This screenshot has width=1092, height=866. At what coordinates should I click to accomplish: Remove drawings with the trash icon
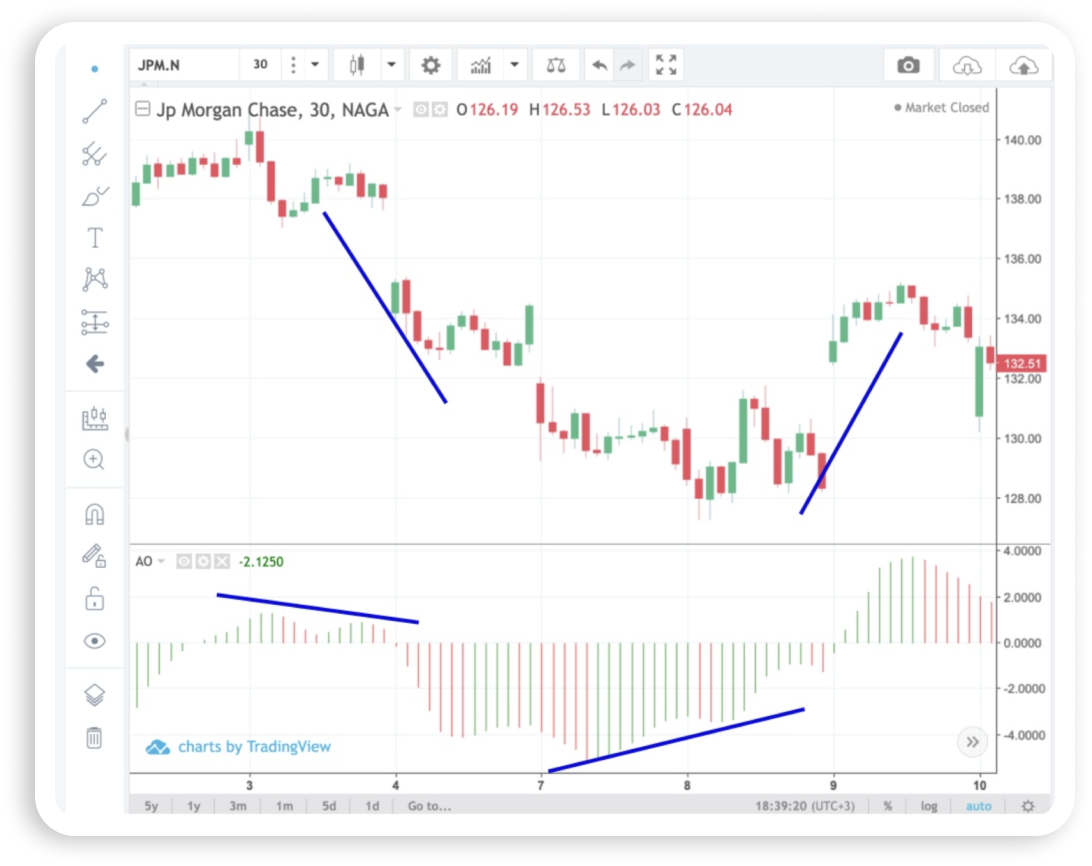(x=94, y=737)
